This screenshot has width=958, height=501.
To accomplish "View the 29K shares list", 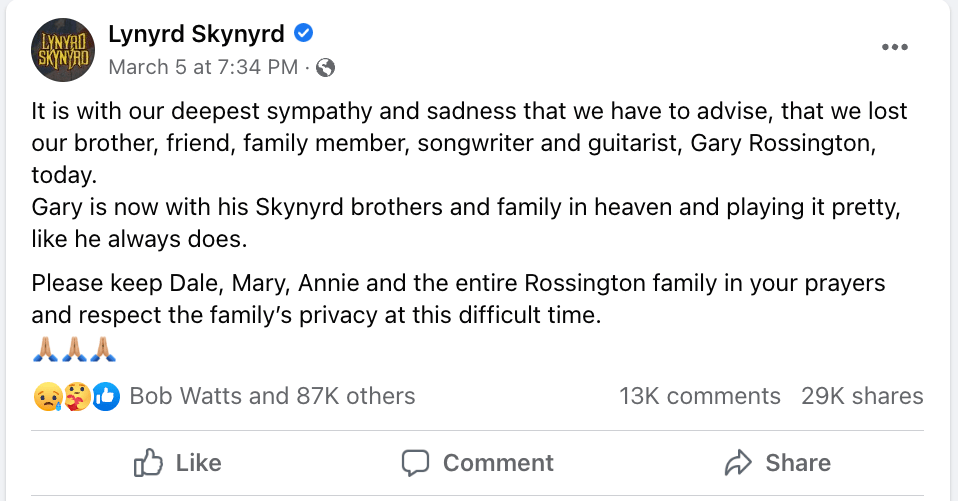I will click(862, 396).
